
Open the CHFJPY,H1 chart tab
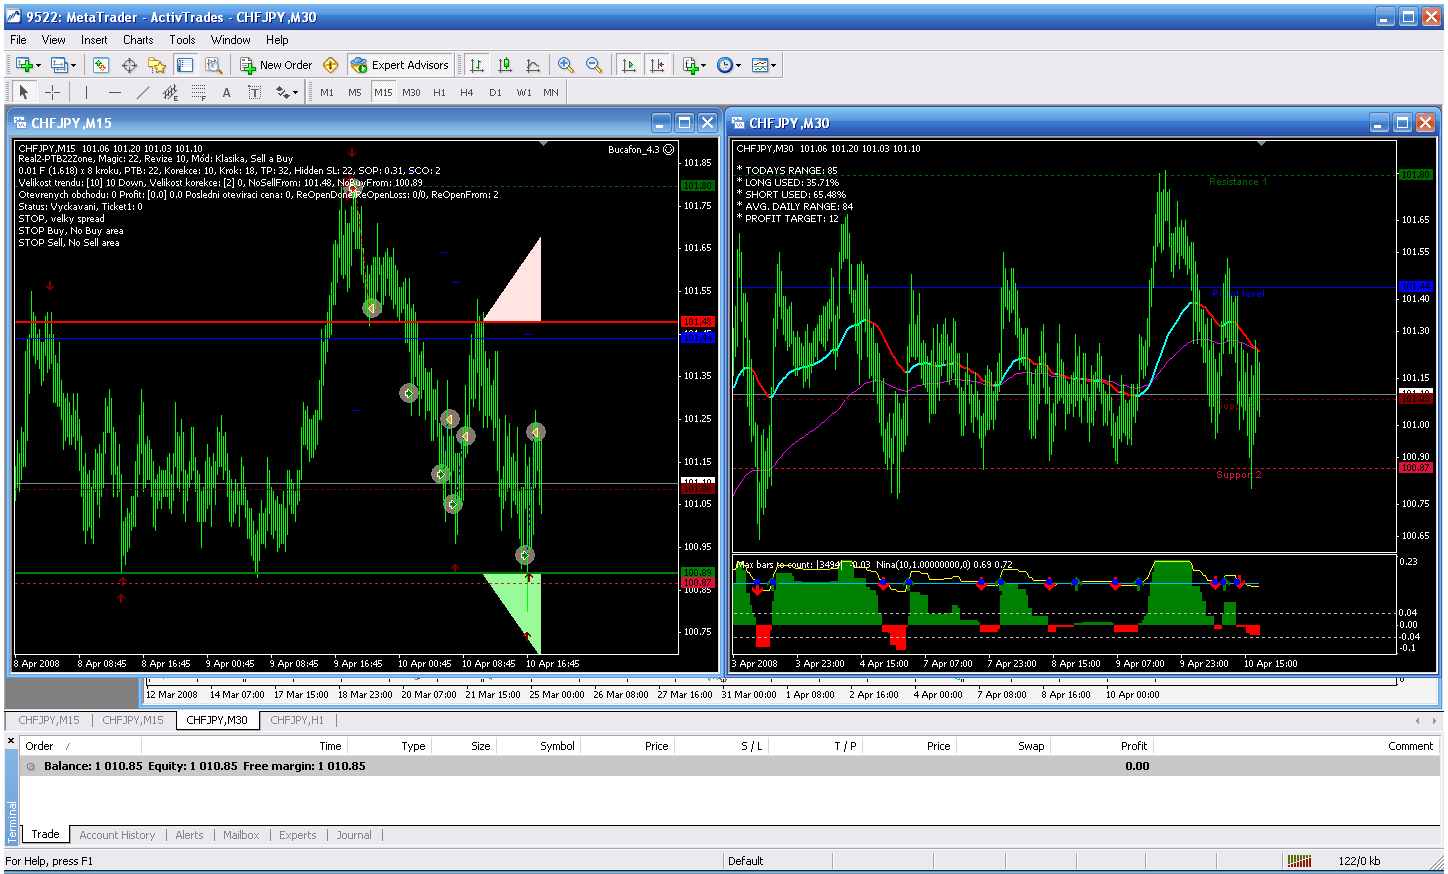coord(296,720)
